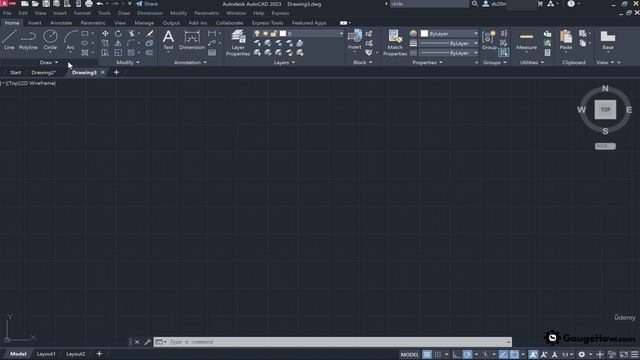Open the Layout1 tab
640x360 pixels.
(x=46, y=354)
